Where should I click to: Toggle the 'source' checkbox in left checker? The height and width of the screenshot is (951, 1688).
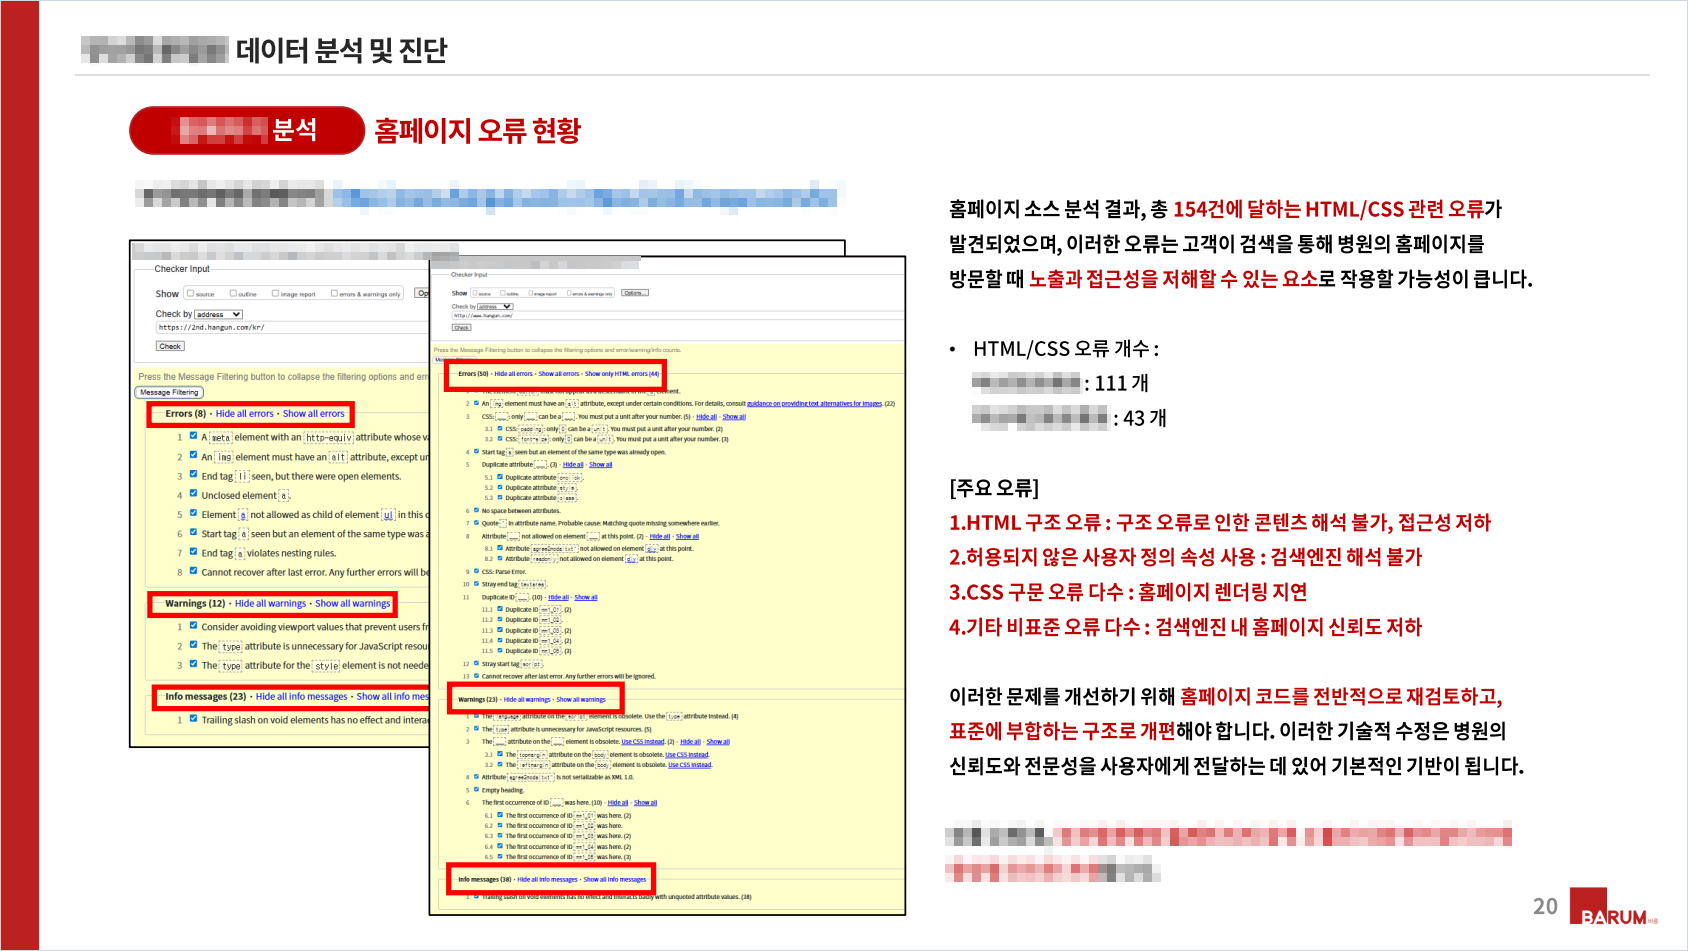click(x=191, y=294)
